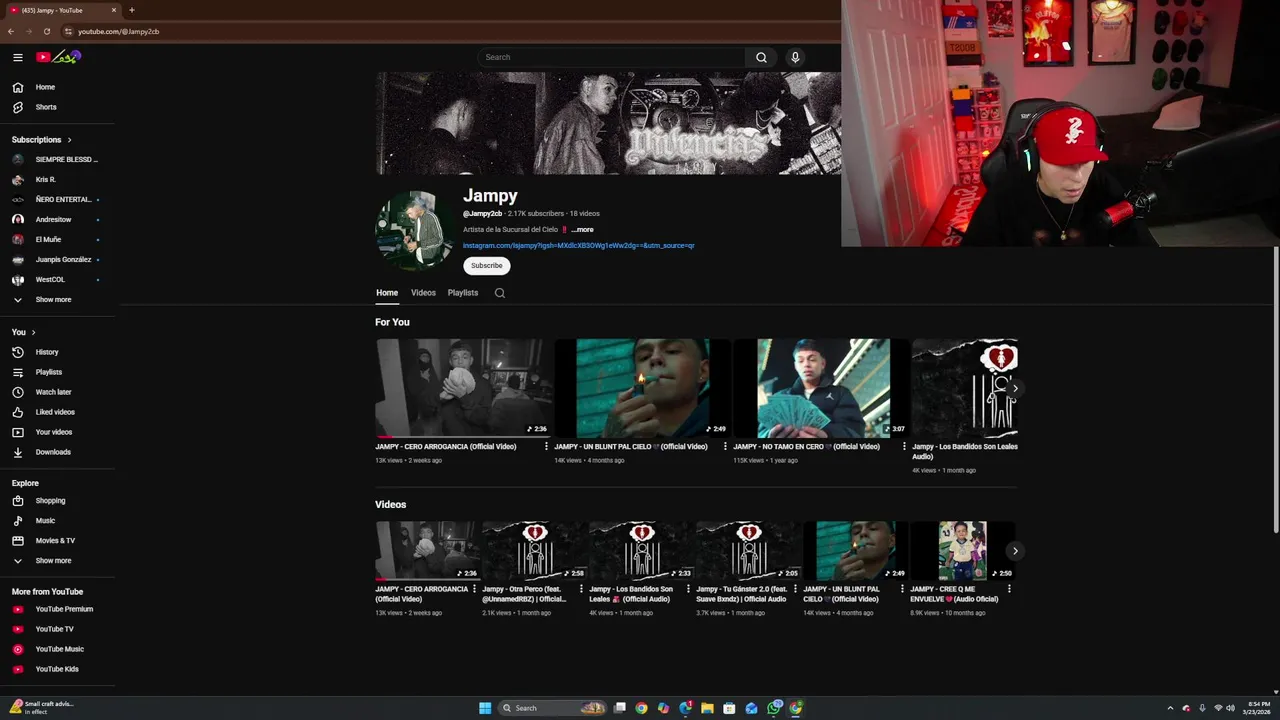Click the browser address bar URL
The image size is (1280, 720).
click(x=118, y=31)
